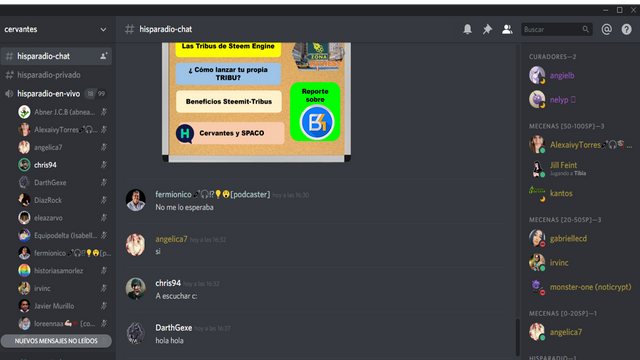This screenshot has width=640, height=360.
Task: Click the chat area vertical scrollbar
Action: (x=518, y=337)
